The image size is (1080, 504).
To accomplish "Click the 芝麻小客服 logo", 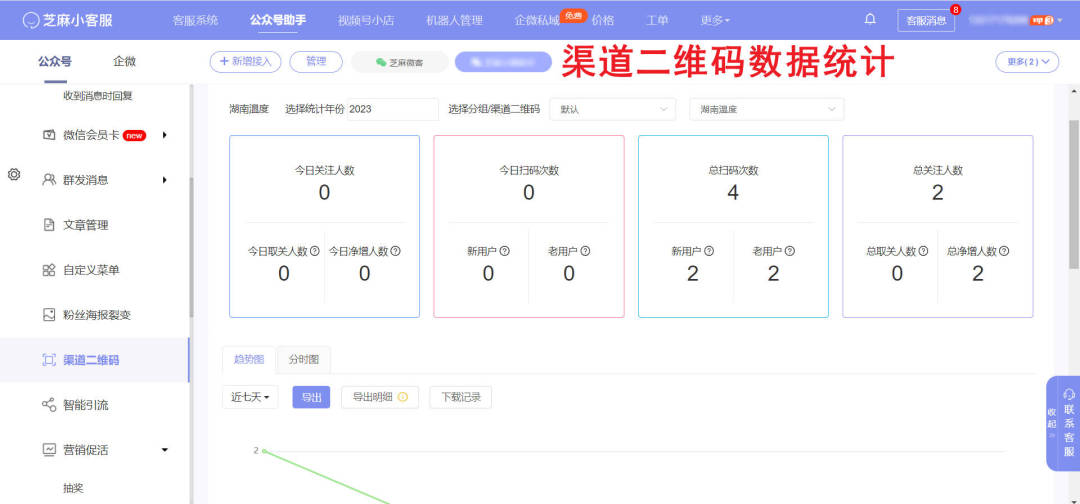I will (68, 20).
